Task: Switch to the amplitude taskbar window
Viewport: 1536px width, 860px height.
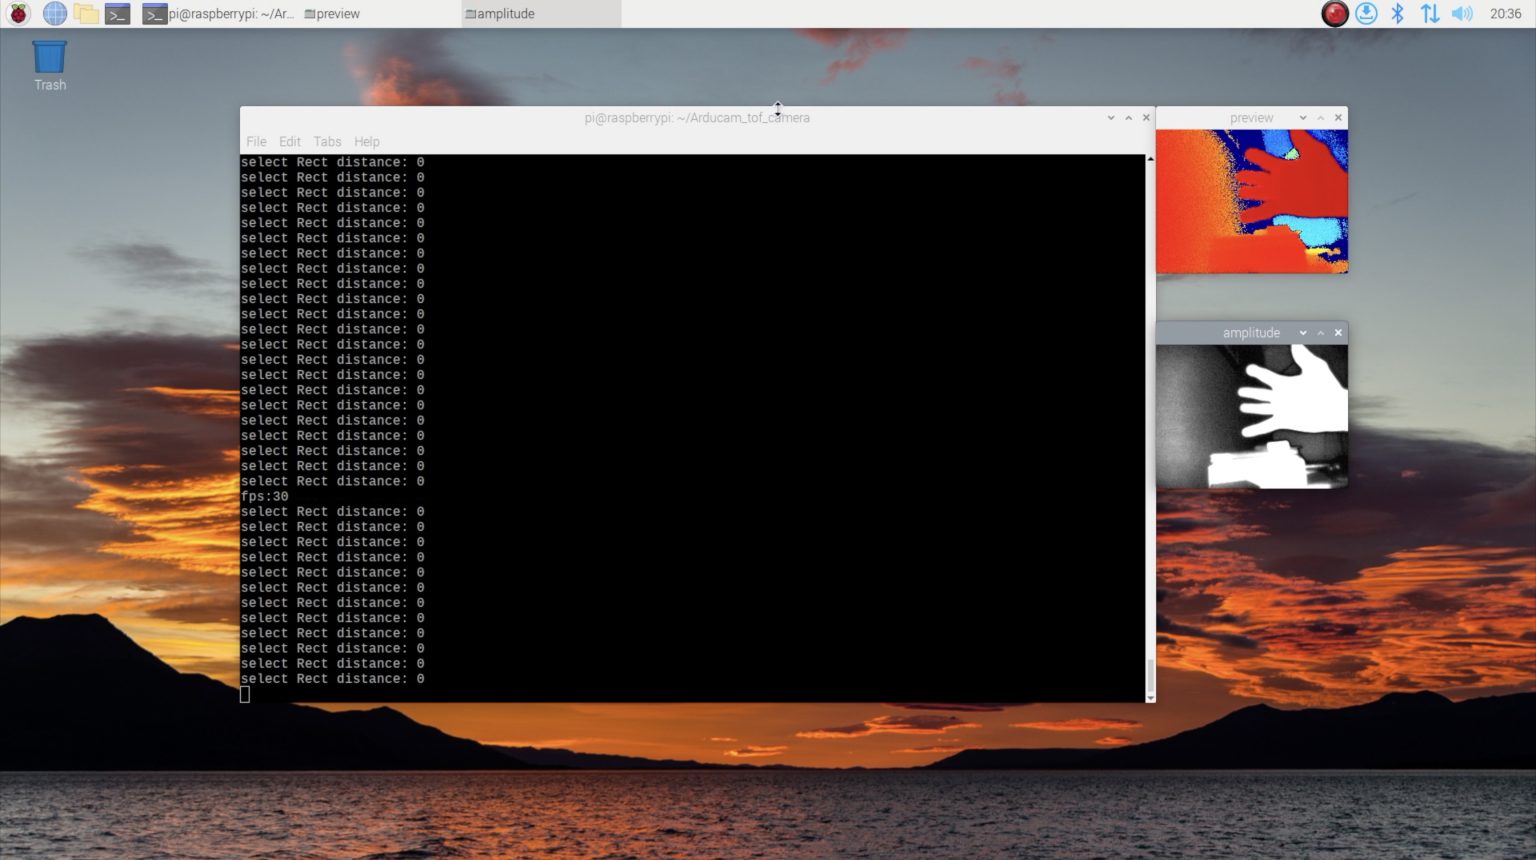Action: pos(505,14)
